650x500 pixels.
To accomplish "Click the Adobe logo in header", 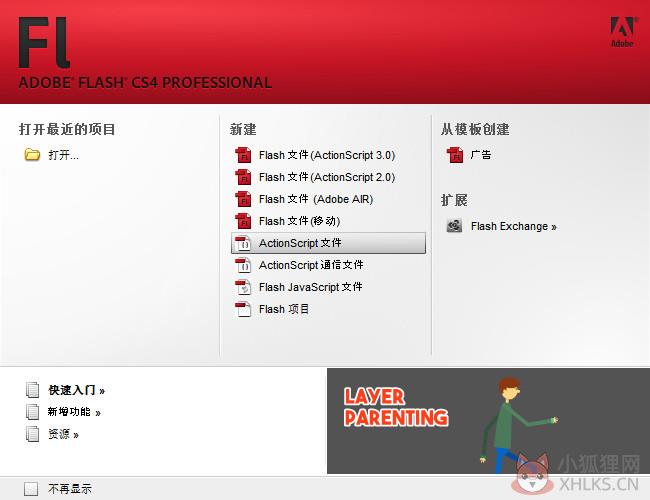I will click(x=622, y=32).
